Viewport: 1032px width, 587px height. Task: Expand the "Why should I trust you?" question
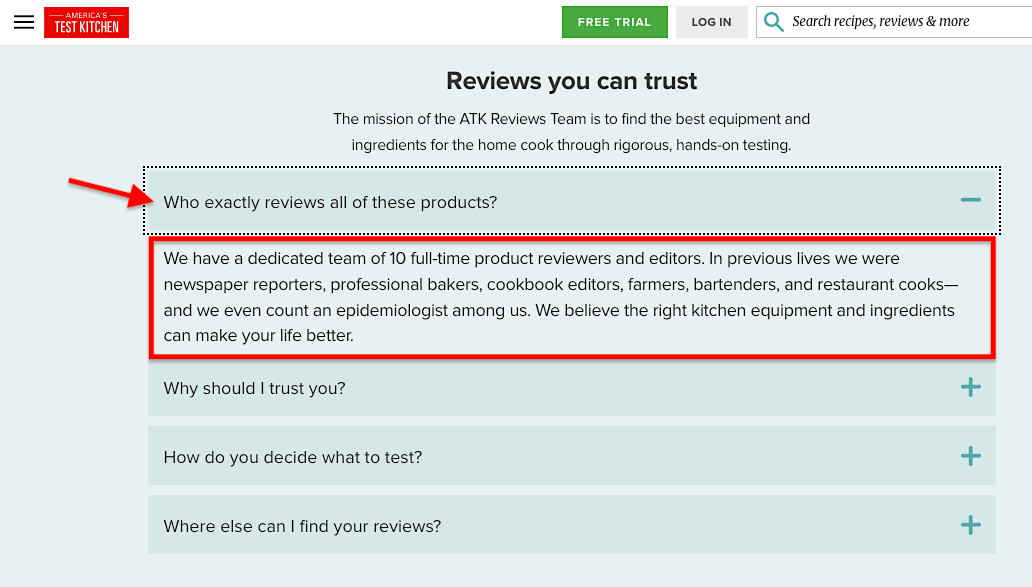click(255, 388)
